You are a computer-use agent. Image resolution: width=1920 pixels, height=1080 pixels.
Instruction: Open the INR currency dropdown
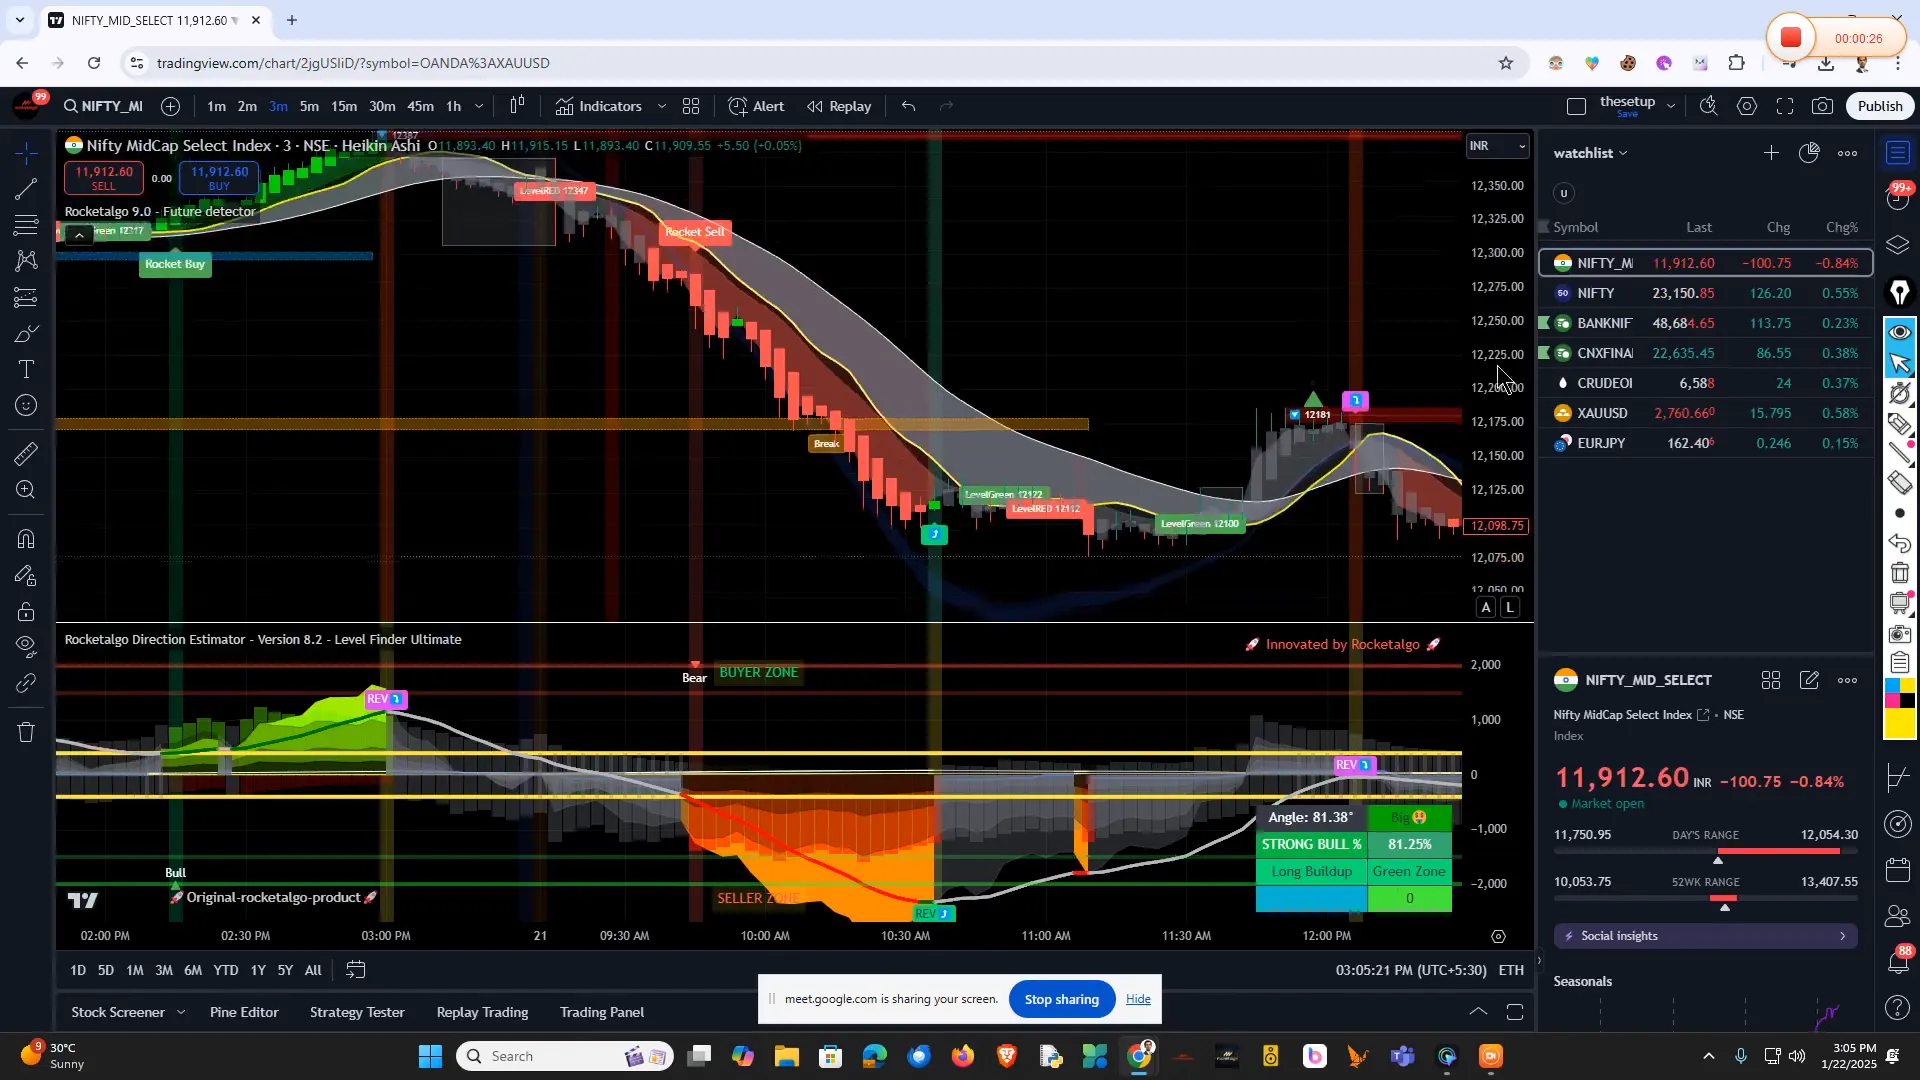pos(1497,146)
